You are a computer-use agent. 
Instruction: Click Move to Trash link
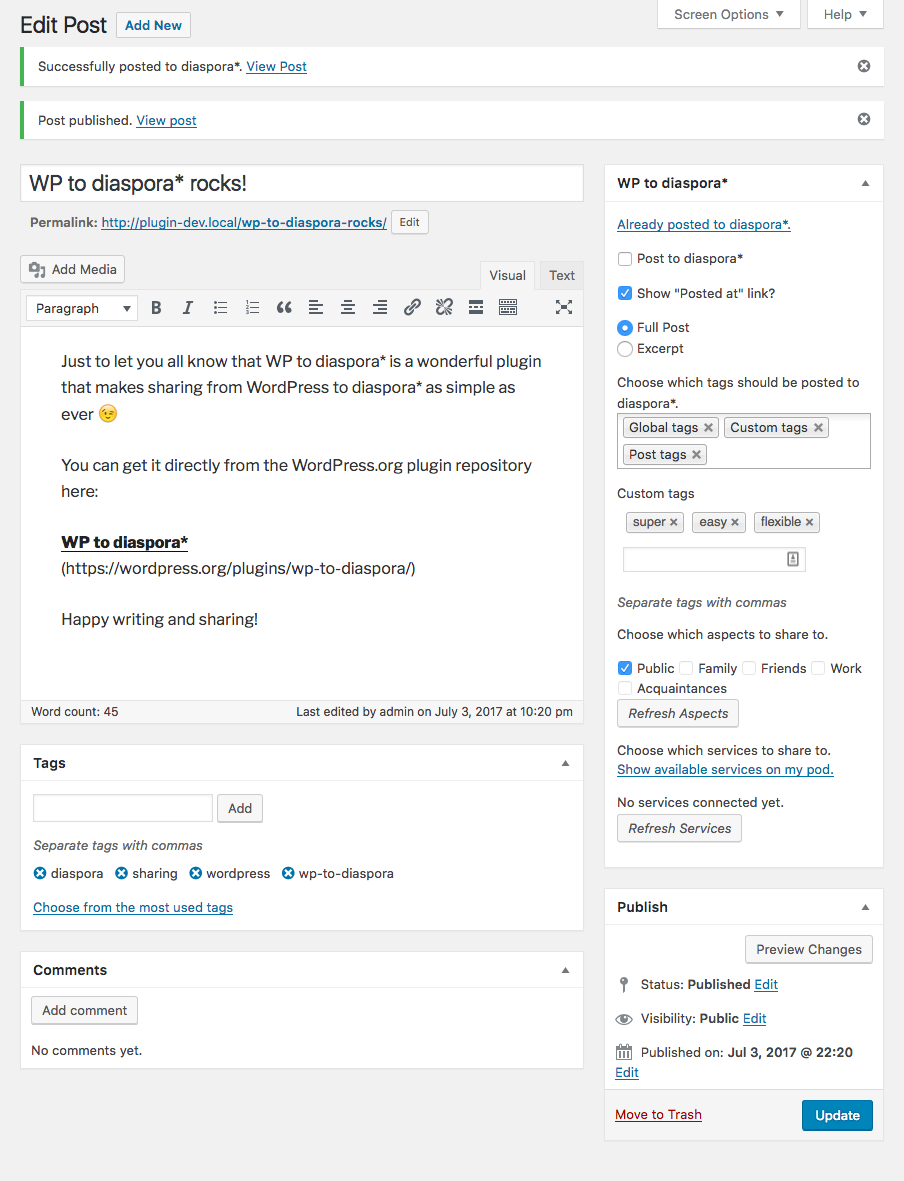coord(658,1115)
